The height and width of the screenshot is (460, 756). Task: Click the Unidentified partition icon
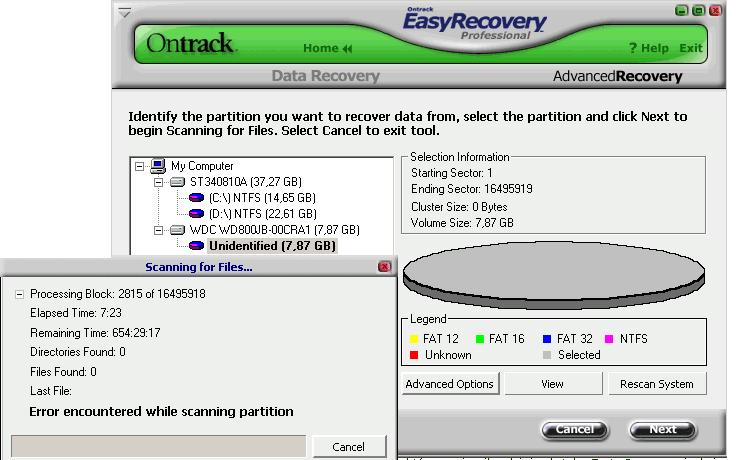coord(196,246)
